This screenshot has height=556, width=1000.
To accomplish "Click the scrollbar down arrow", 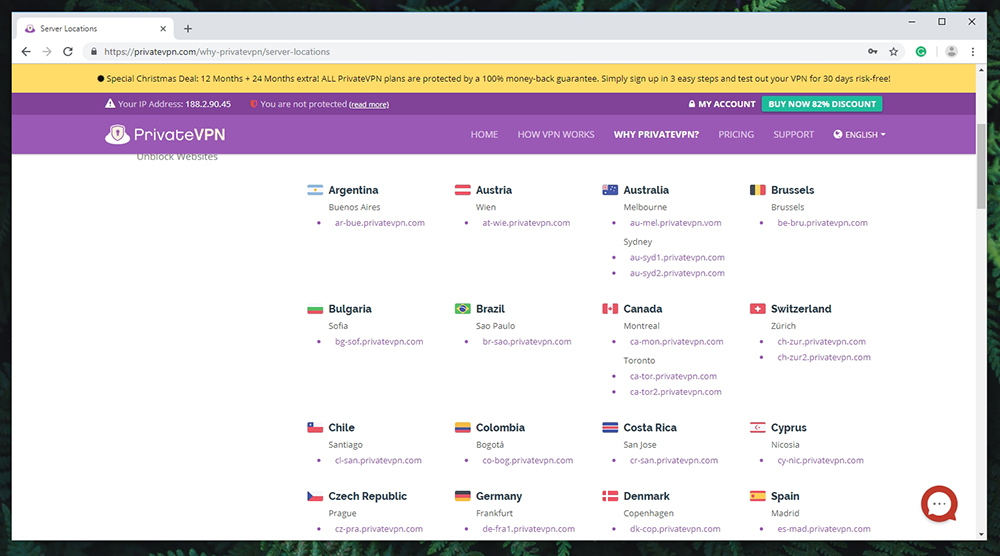I will [981, 534].
